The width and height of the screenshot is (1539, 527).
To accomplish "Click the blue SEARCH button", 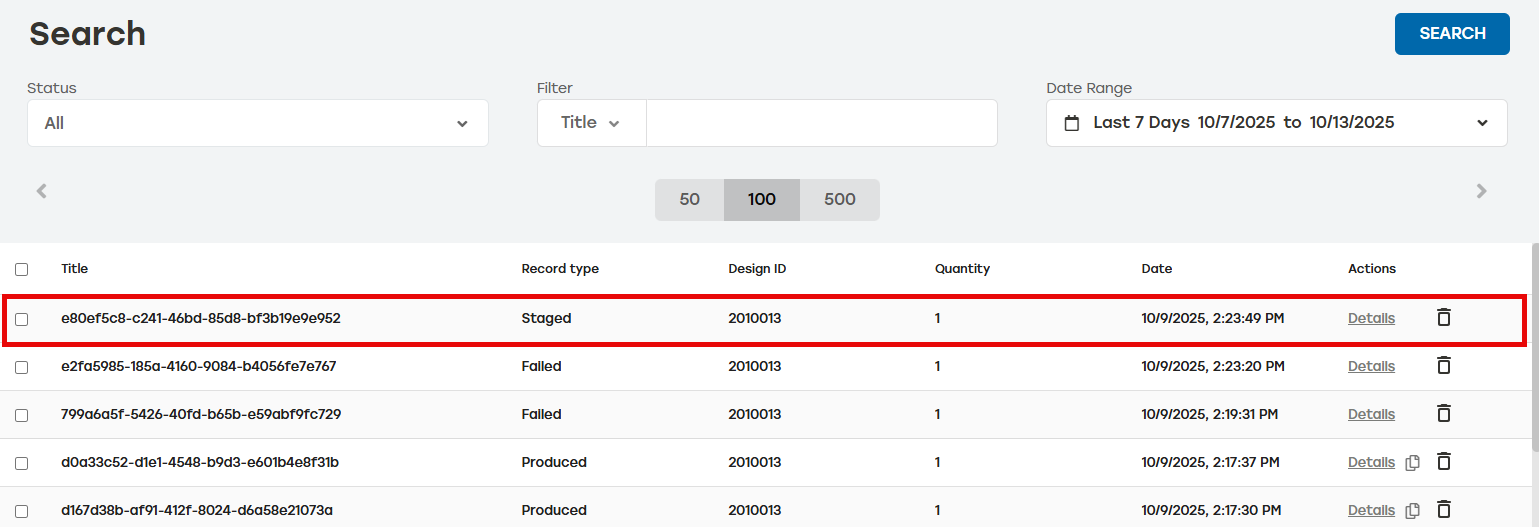I will coord(1452,33).
